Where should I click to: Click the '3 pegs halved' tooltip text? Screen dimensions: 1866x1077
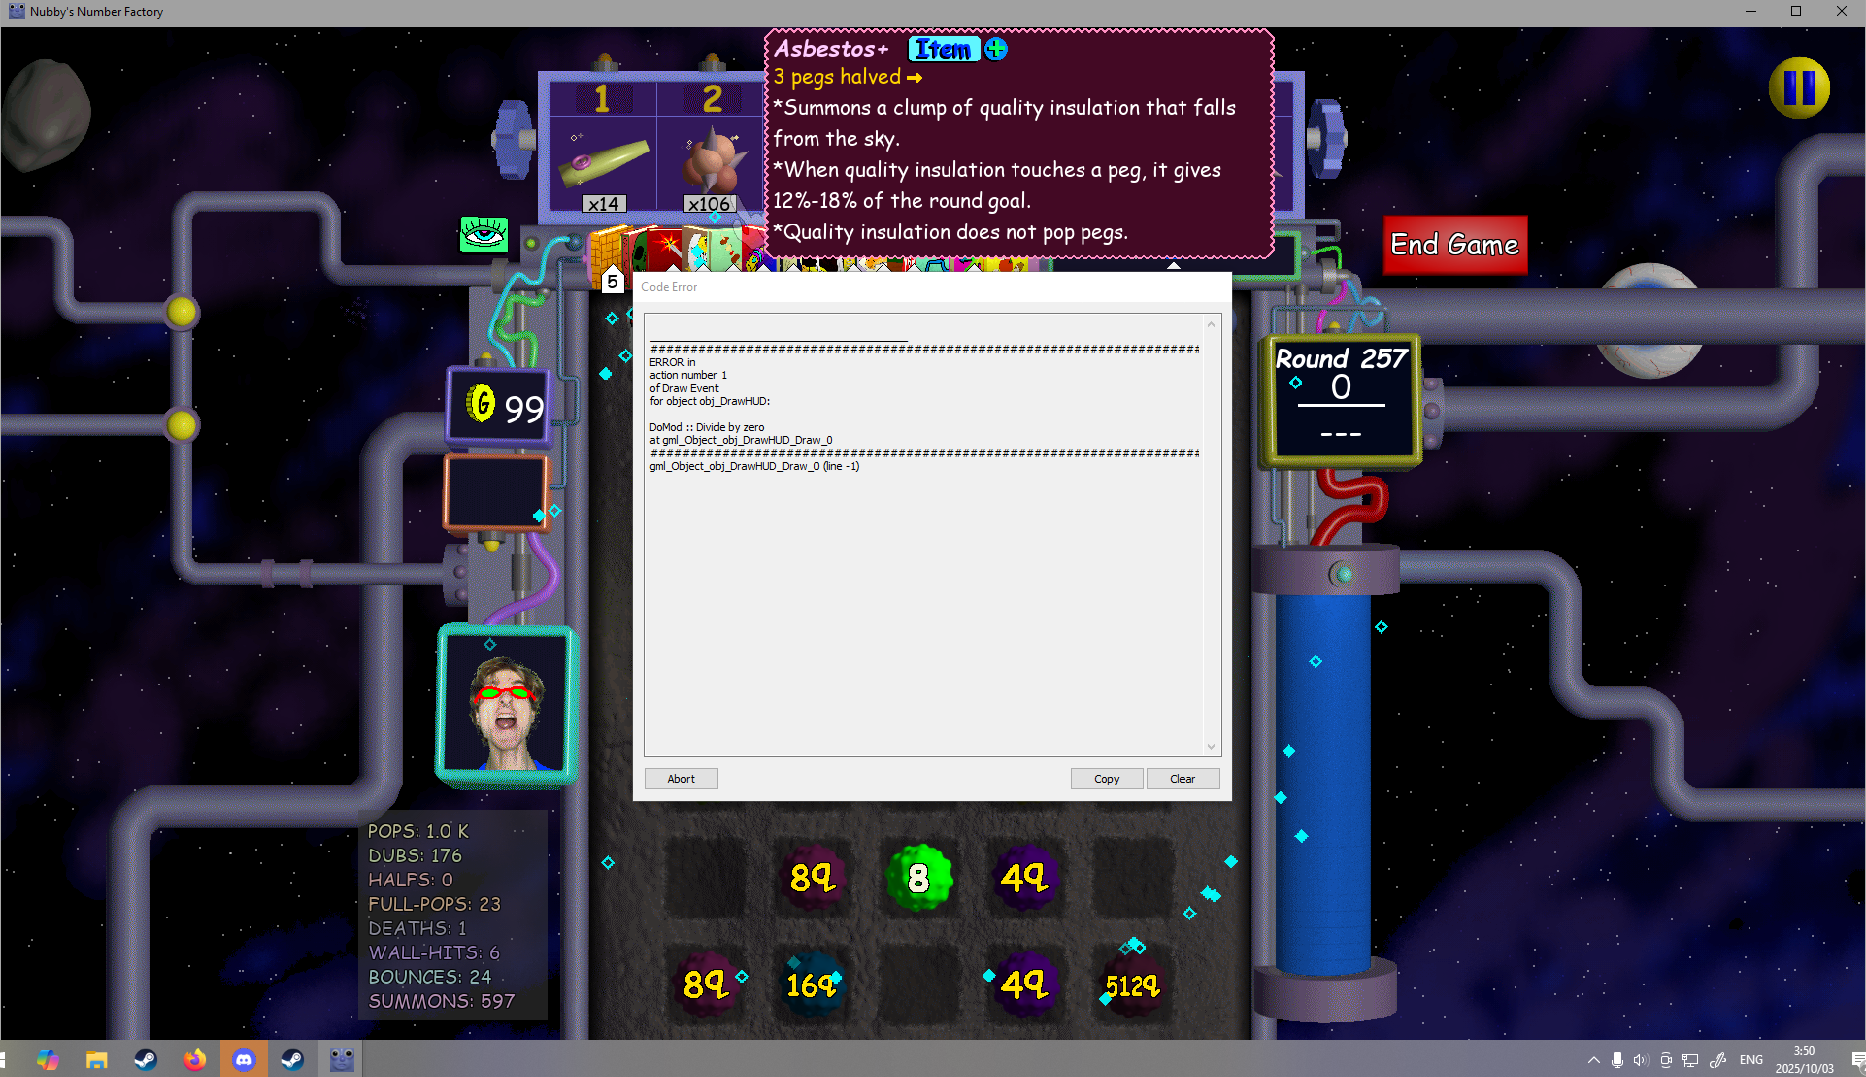pyautogui.click(x=837, y=77)
